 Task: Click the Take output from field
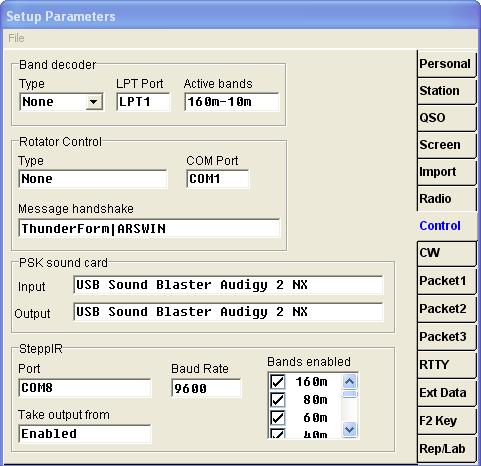(x=85, y=434)
